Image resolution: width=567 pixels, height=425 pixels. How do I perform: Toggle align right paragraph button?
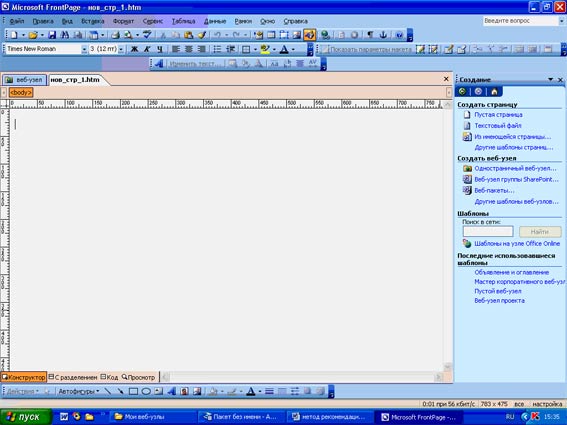[x=202, y=49]
